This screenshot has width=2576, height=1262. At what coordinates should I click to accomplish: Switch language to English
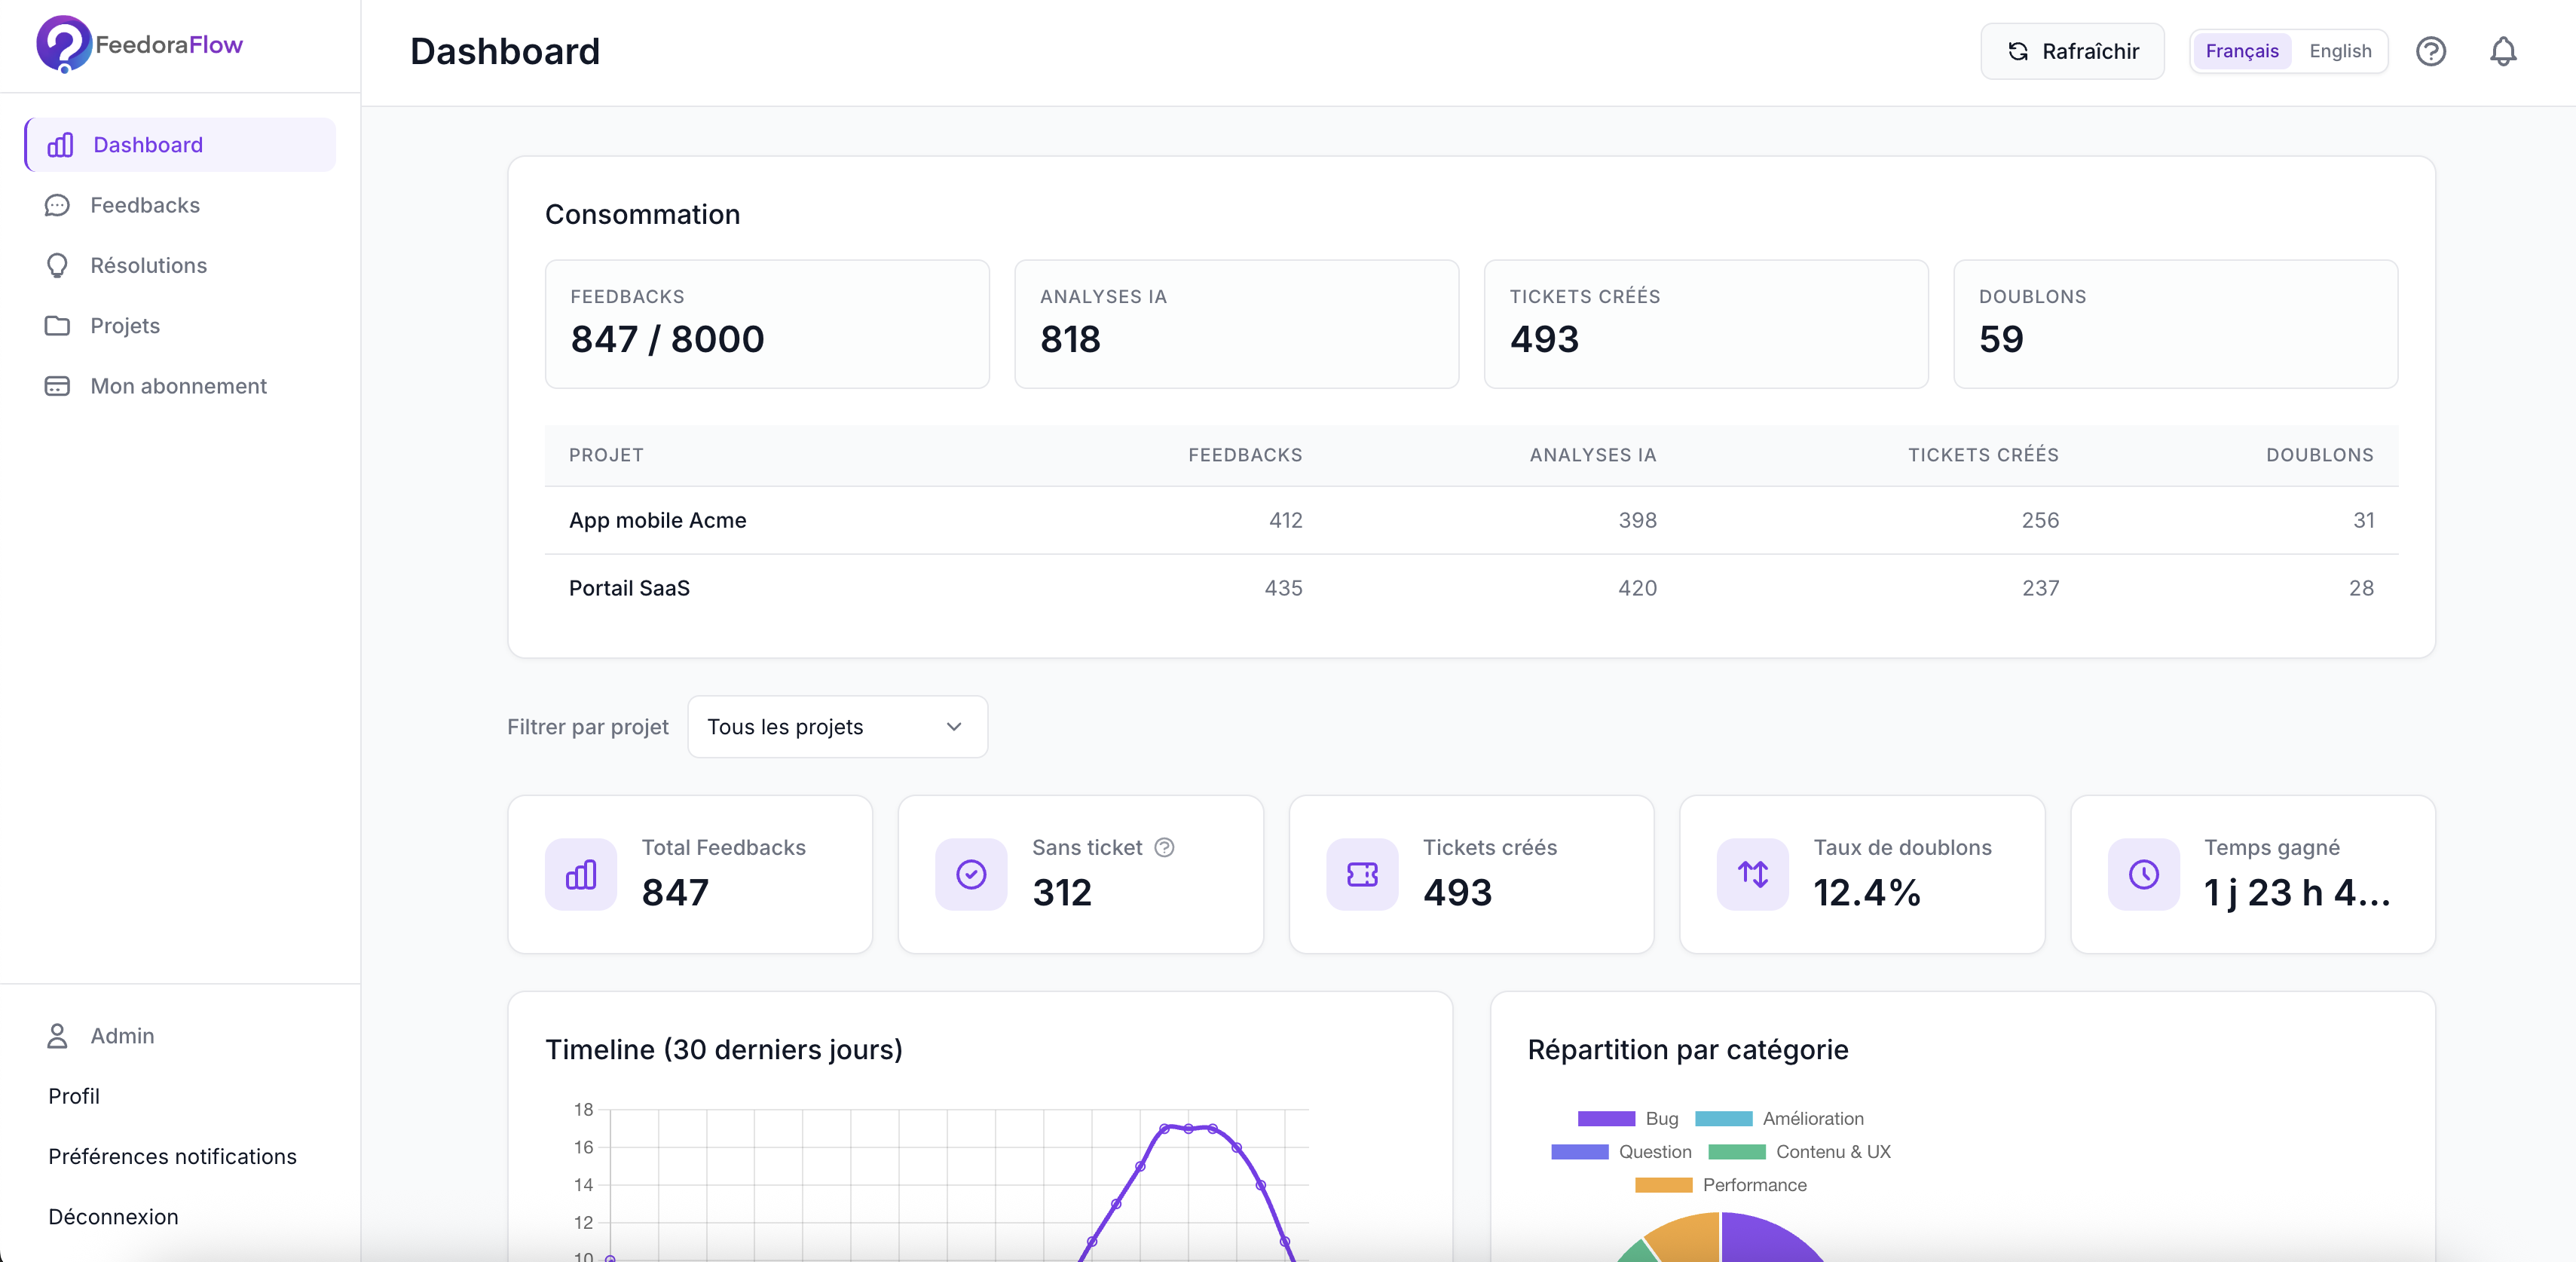click(x=2340, y=51)
